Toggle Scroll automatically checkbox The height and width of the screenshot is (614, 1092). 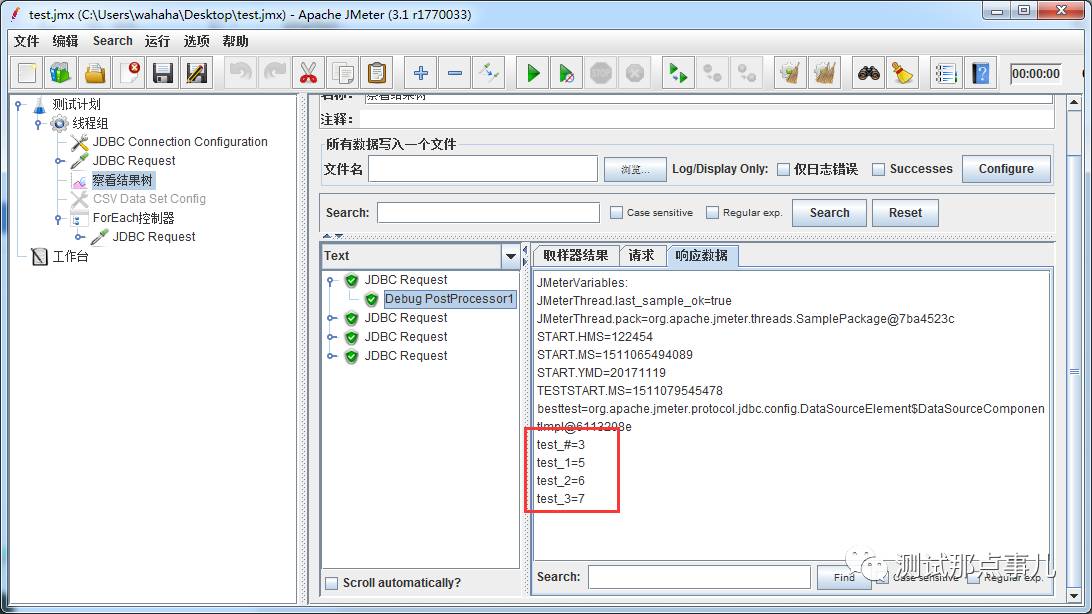pos(332,583)
